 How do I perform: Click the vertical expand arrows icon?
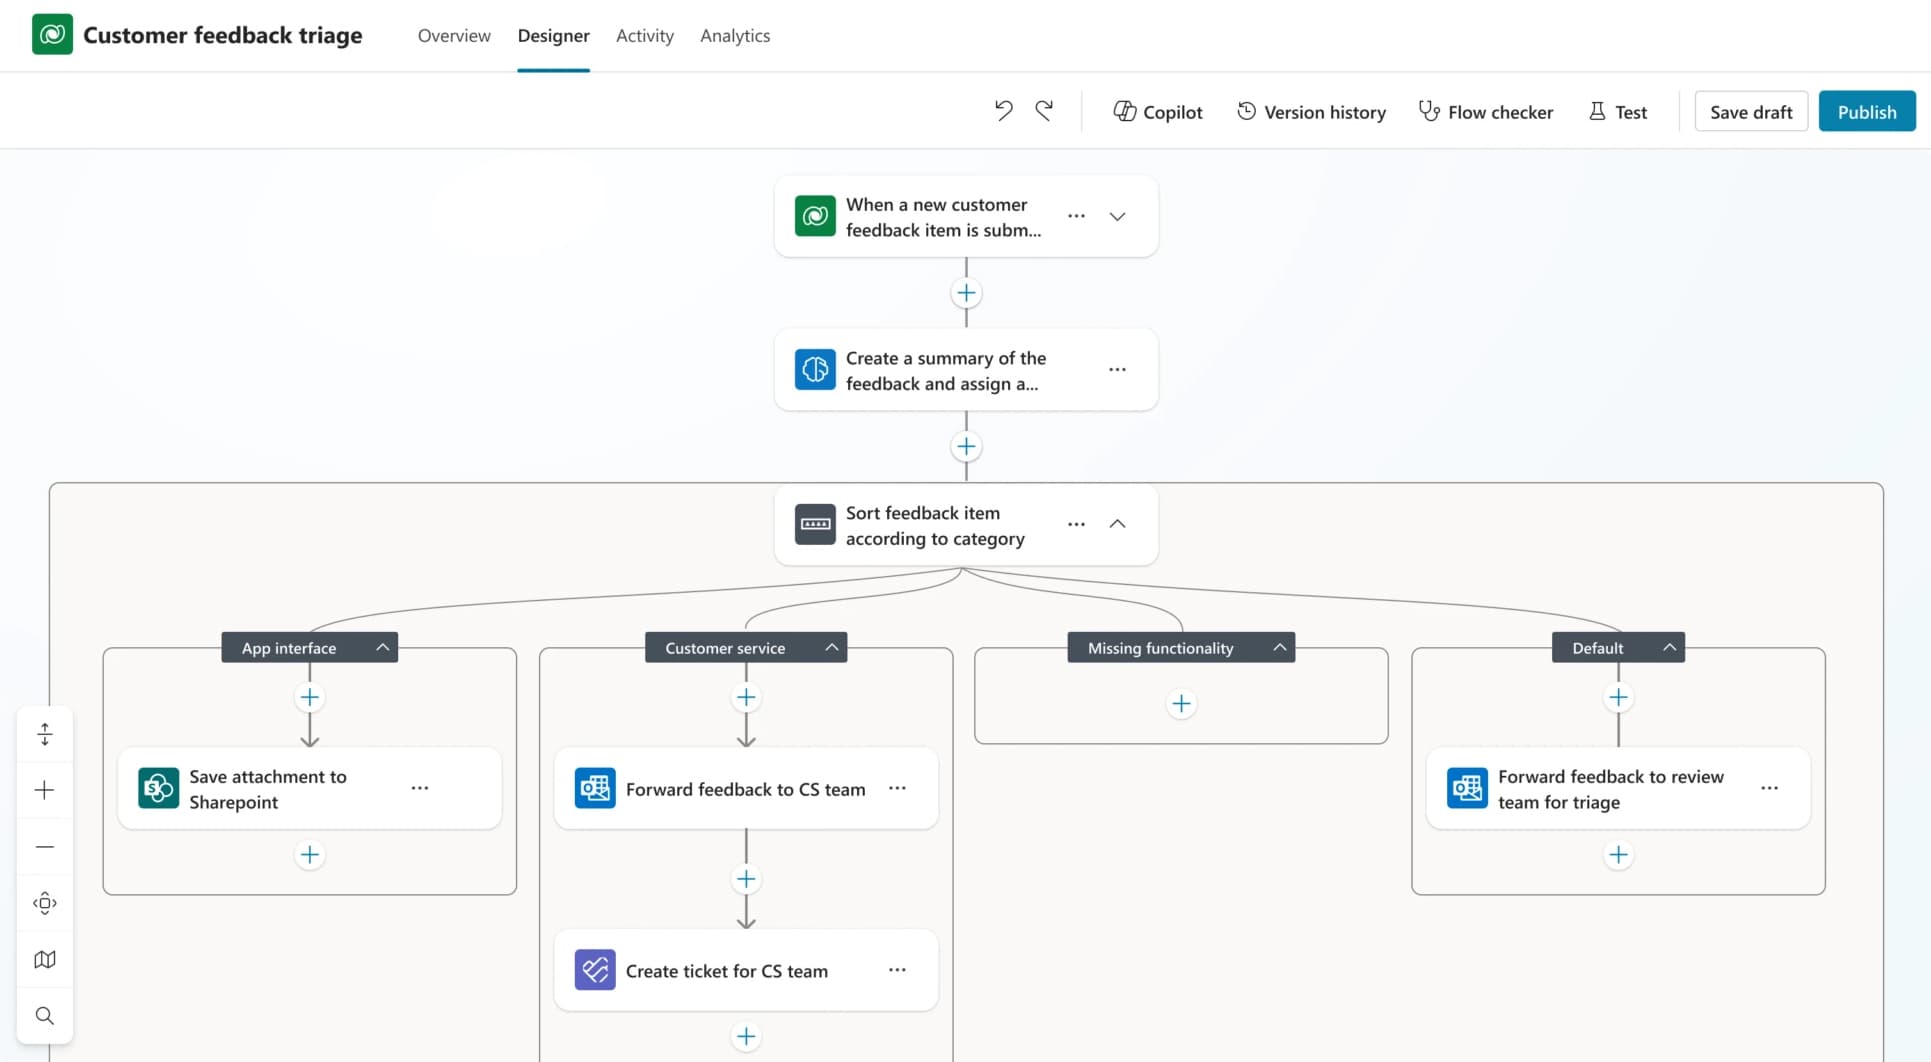[x=44, y=735]
